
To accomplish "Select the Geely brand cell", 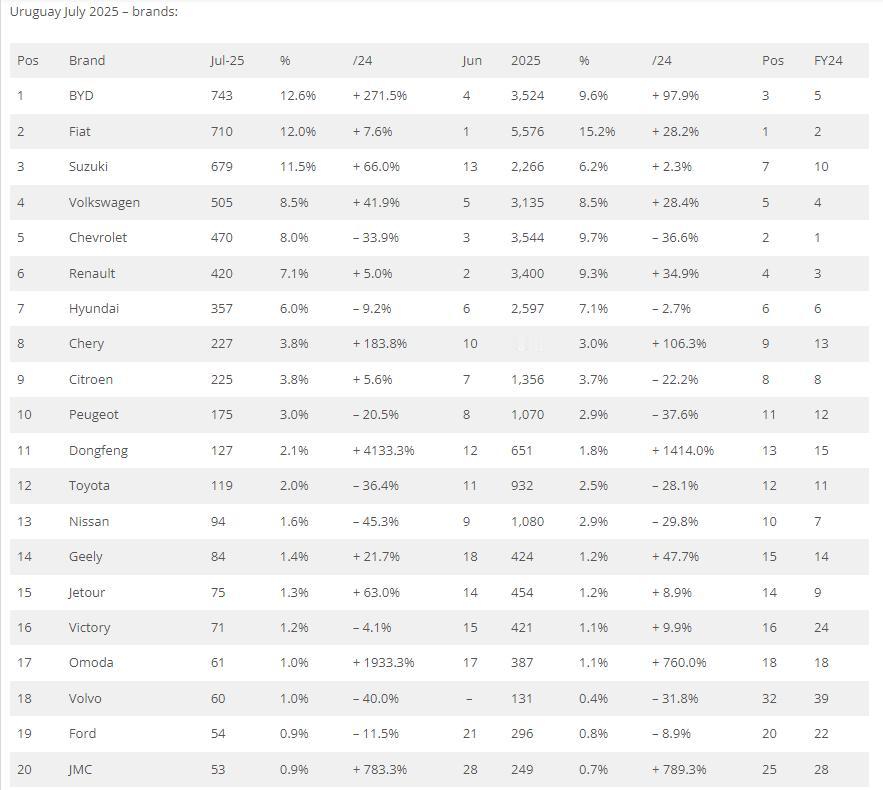I will (86, 556).
